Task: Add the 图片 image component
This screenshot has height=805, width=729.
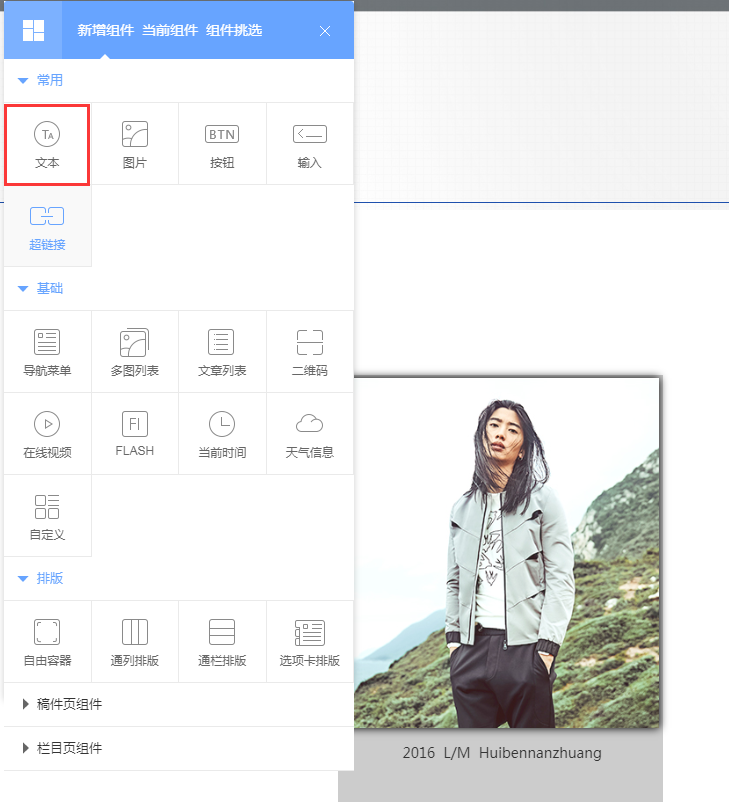Action: (x=134, y=143)
